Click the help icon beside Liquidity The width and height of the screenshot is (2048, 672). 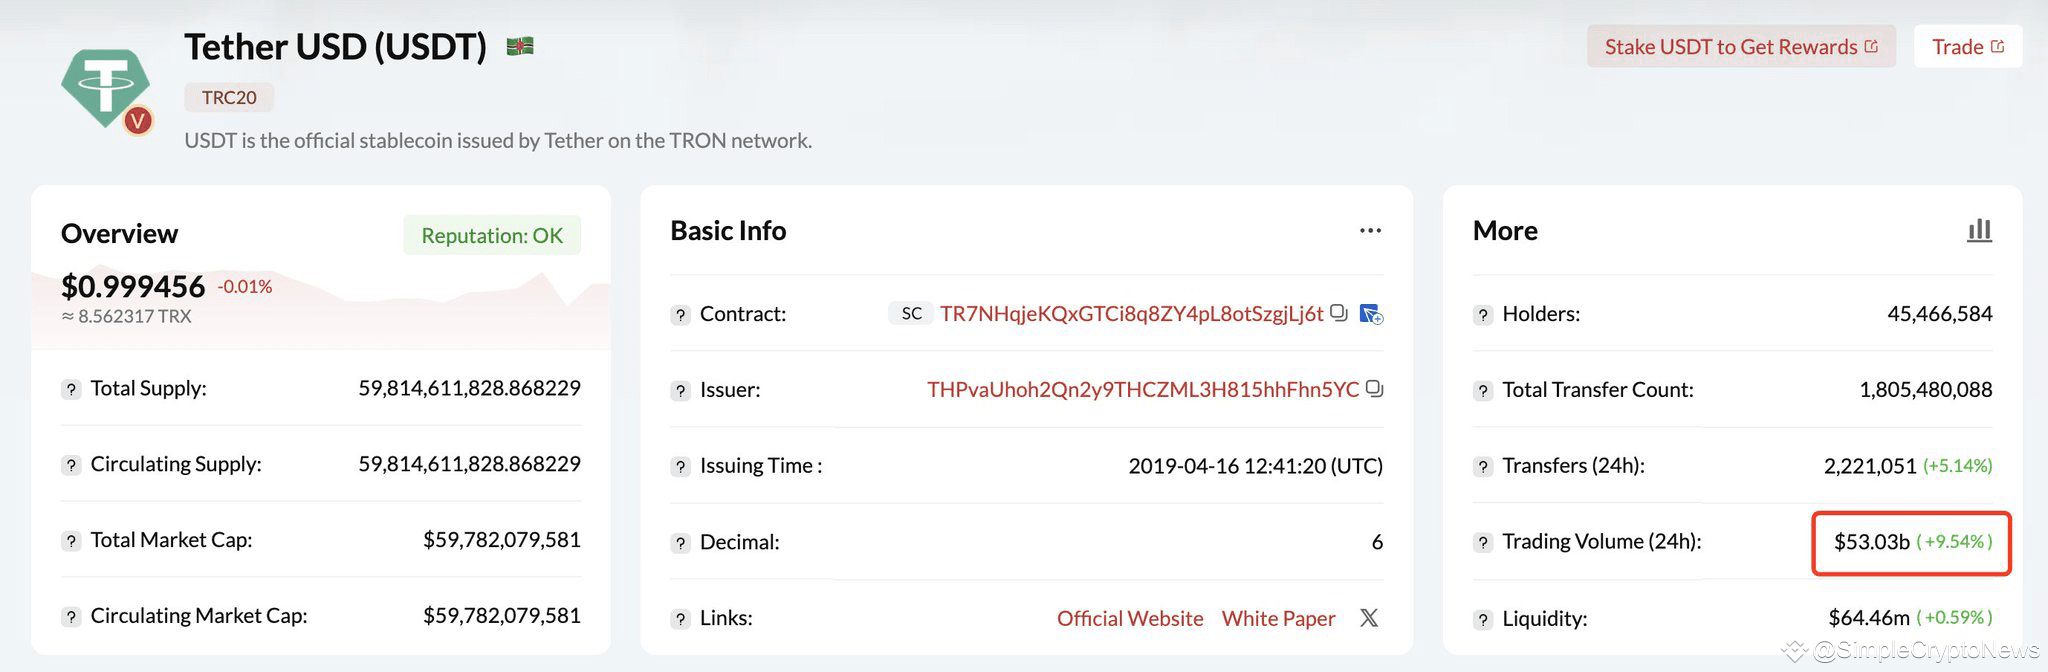[x=1483, y=619]
